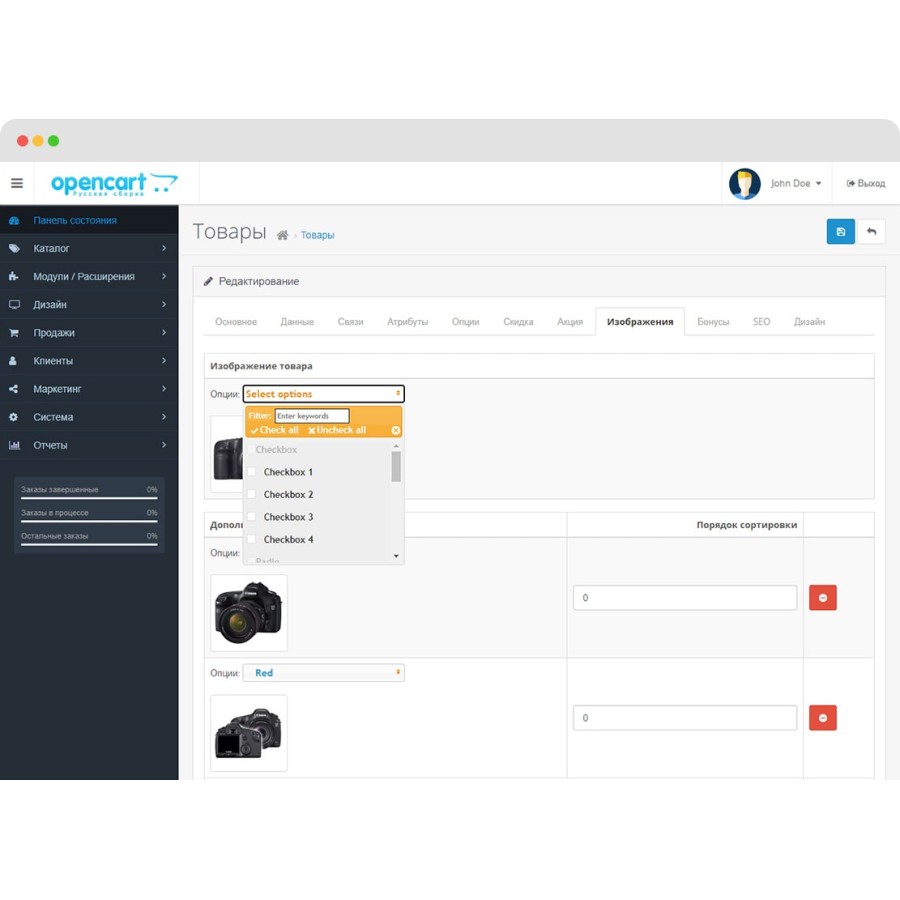Click the Редактирование pencil icon
Image resolution: width=900 pixels, height=900 pixels.
coord(208,281)
